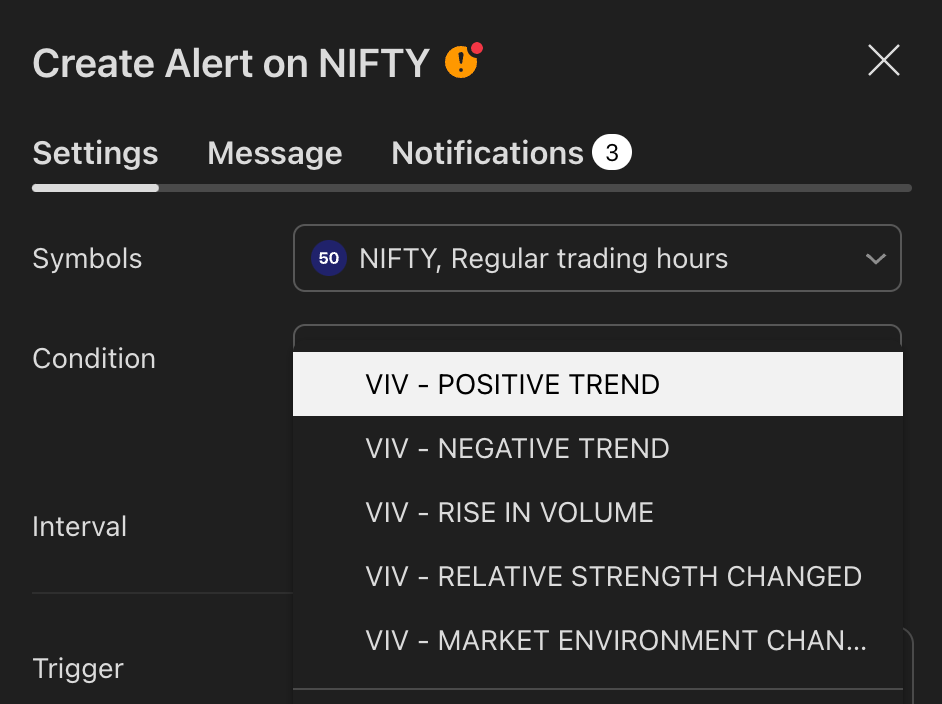Open the Message tab
942x704 pixels.
[274, 153]
